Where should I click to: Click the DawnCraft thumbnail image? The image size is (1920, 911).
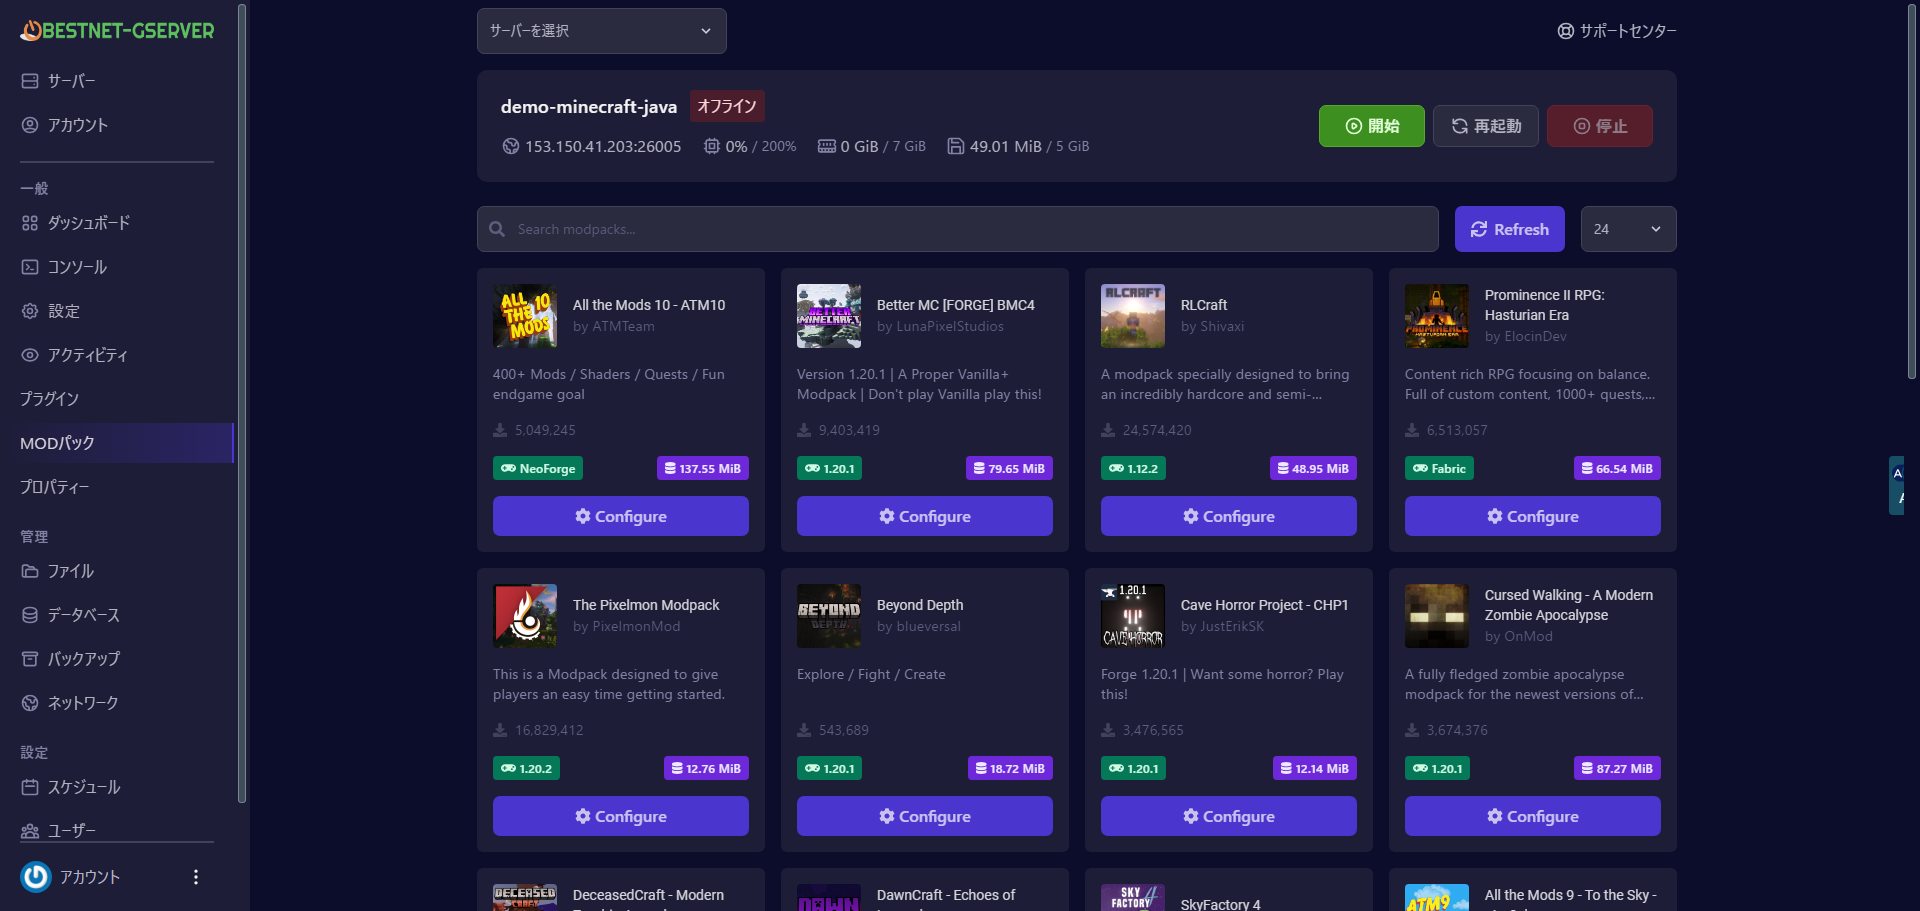(x=829, y=897)
